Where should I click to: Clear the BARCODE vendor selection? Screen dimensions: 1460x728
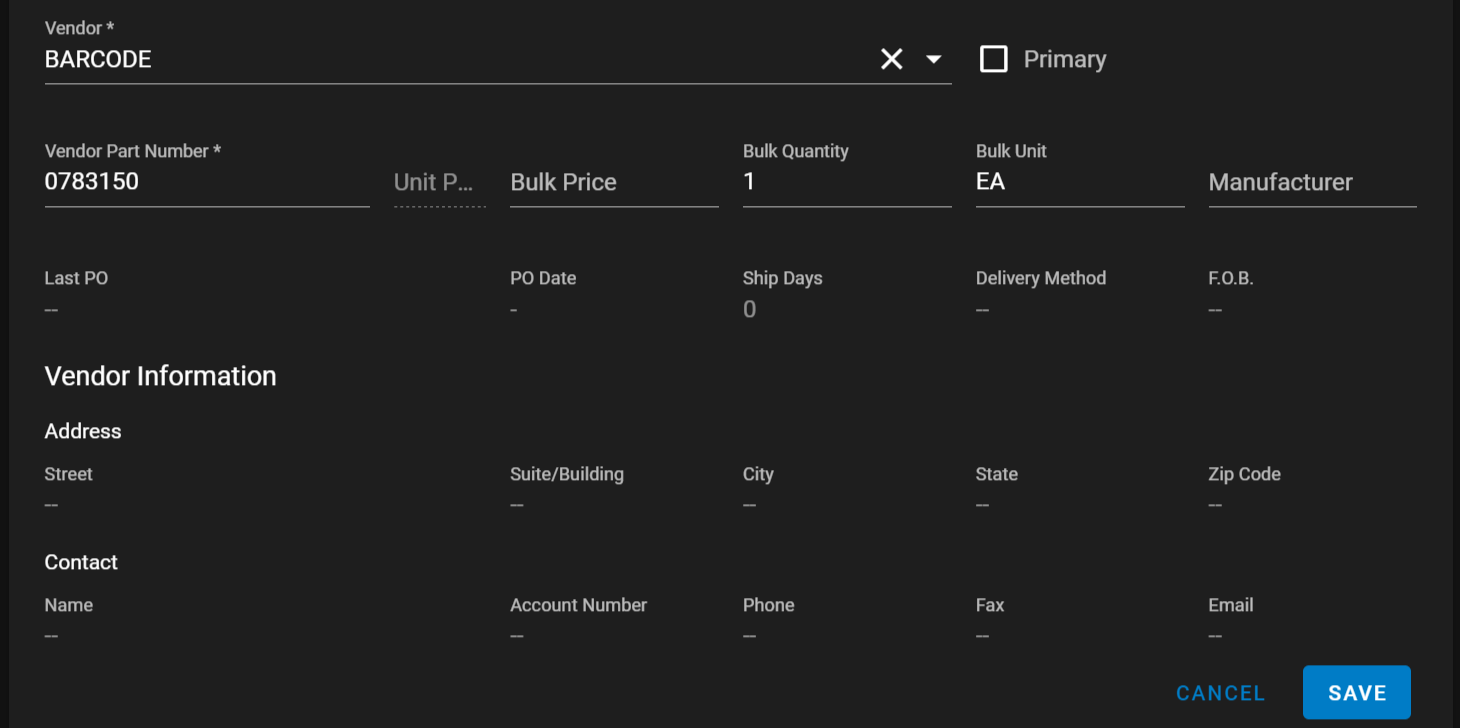tap(891, 60)
